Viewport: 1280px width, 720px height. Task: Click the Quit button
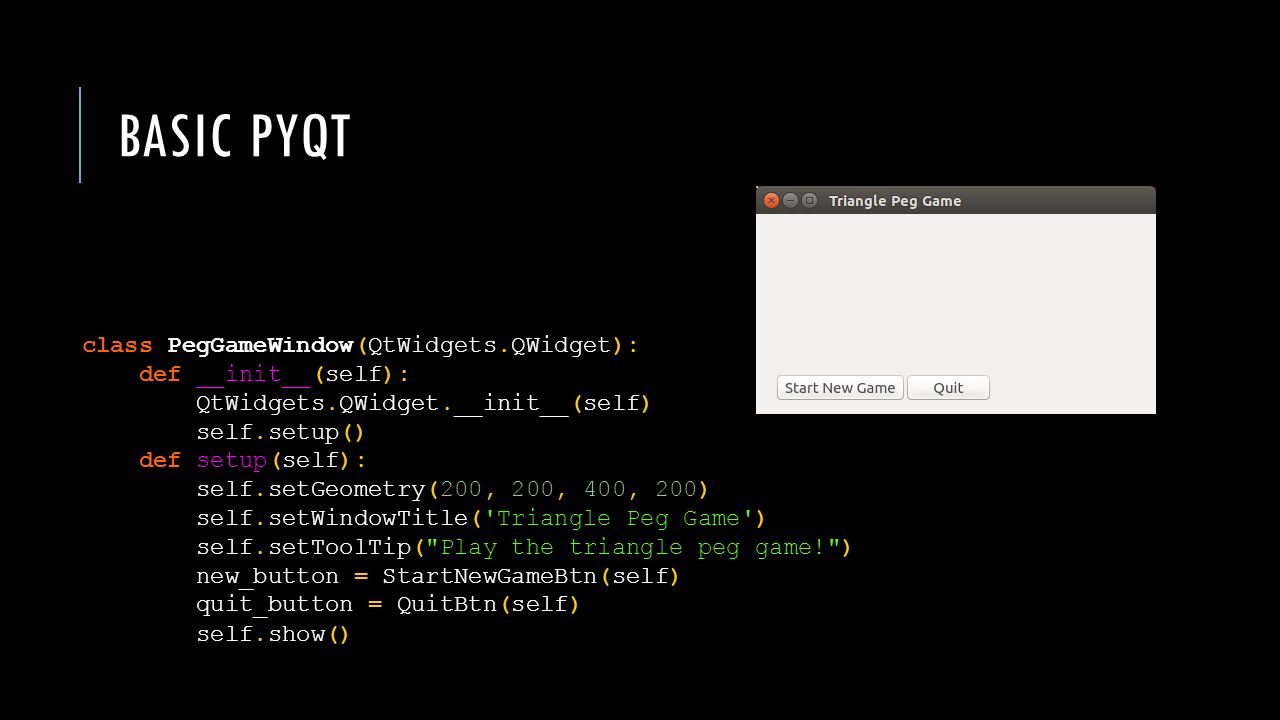point(948,388)
